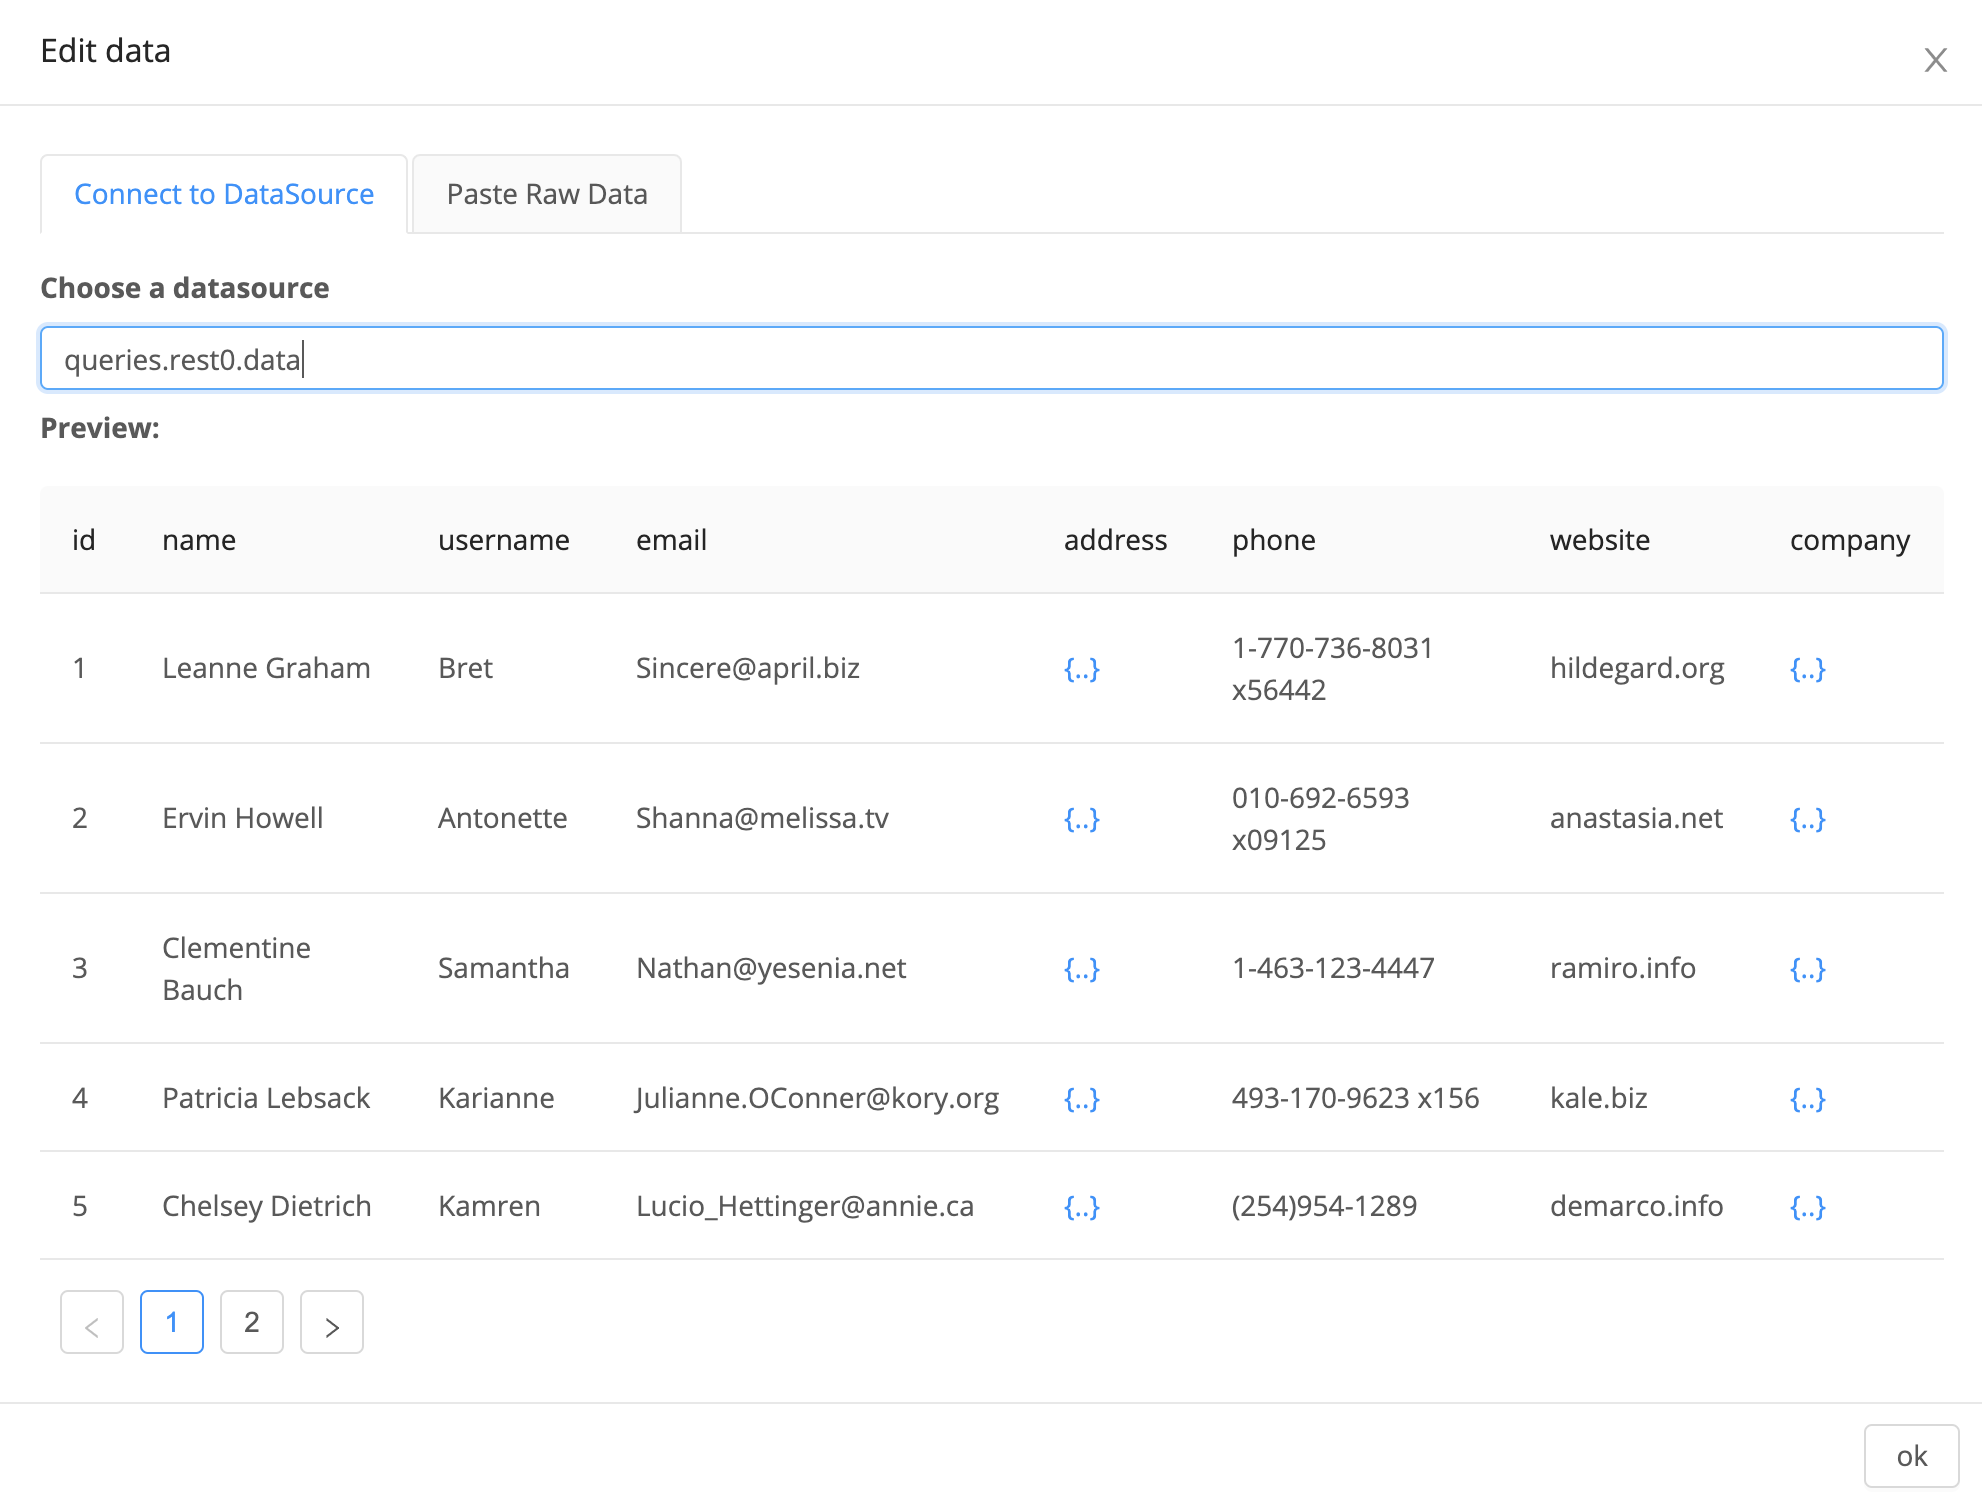
Task: Click phone 493-170-9623 x156
Action: [1355, 1098]
